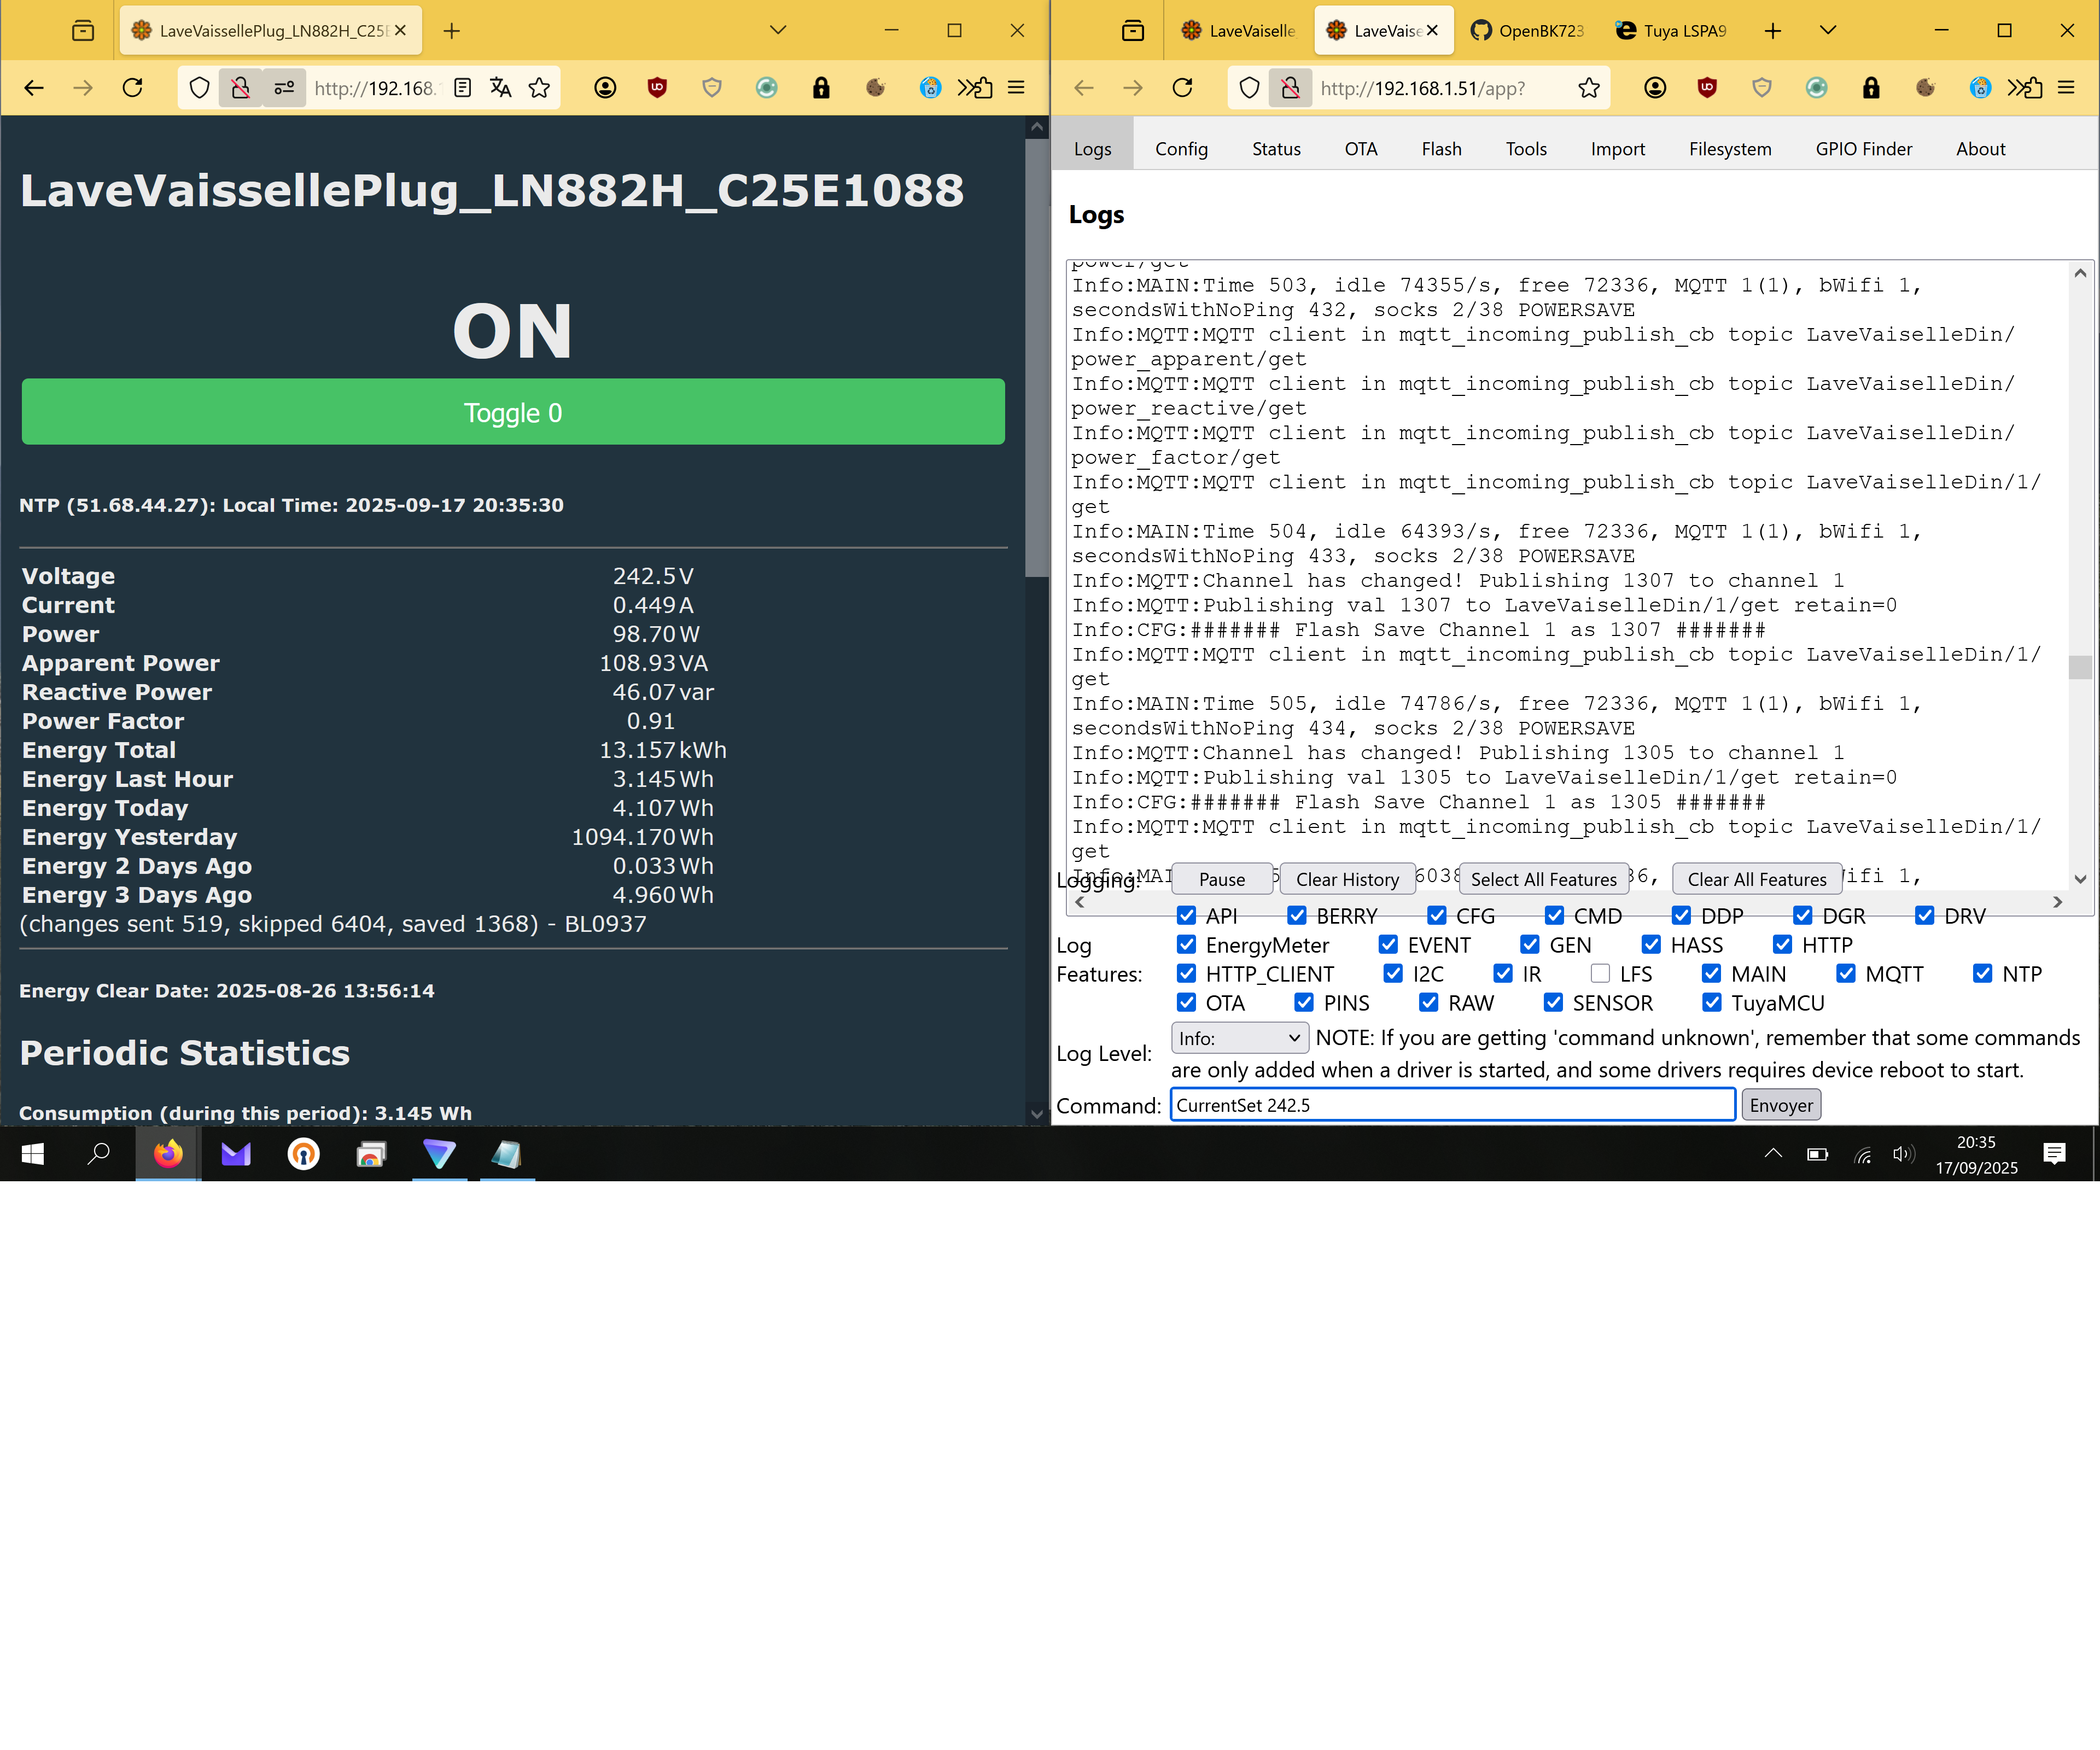Open list all tabs chevron in right window
This screenshot has height=1750, width=2100.
[x=1828, y=31]
